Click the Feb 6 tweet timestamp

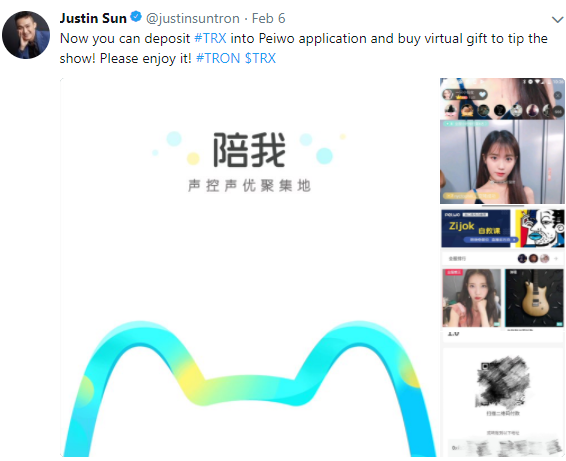[x=269, y=18]
